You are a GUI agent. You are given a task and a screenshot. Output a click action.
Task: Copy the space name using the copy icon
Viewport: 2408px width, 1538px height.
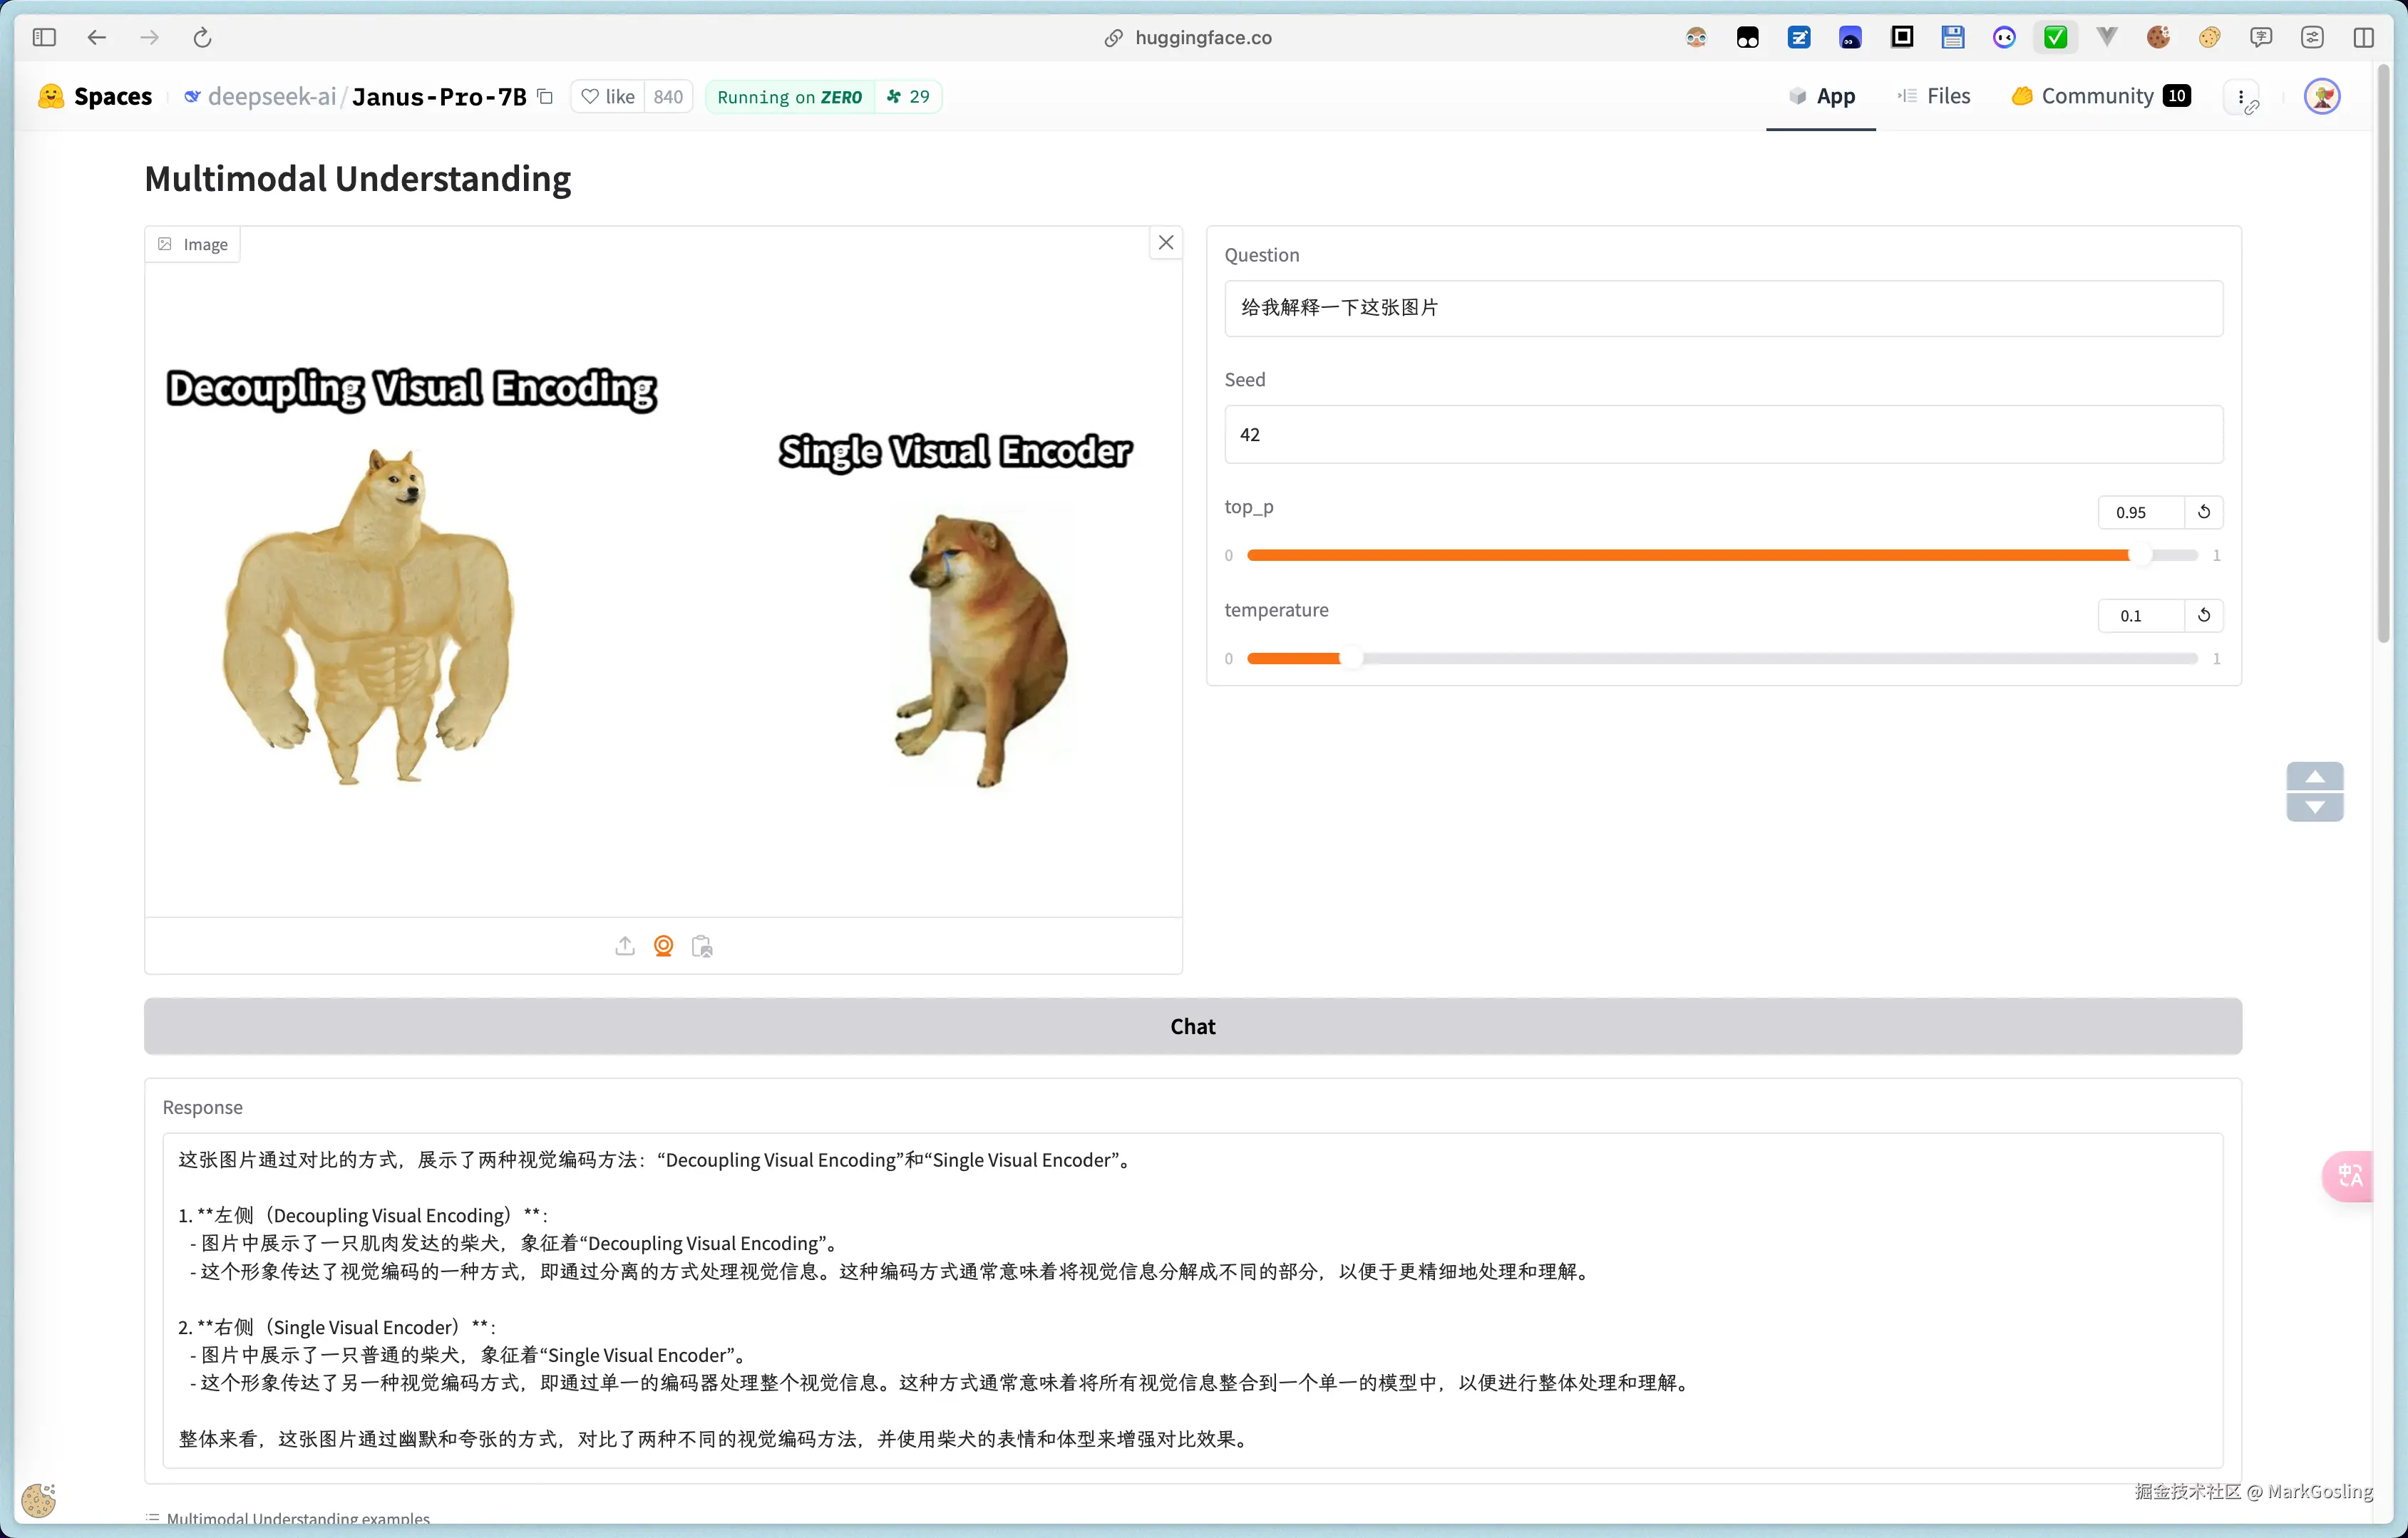545,97
